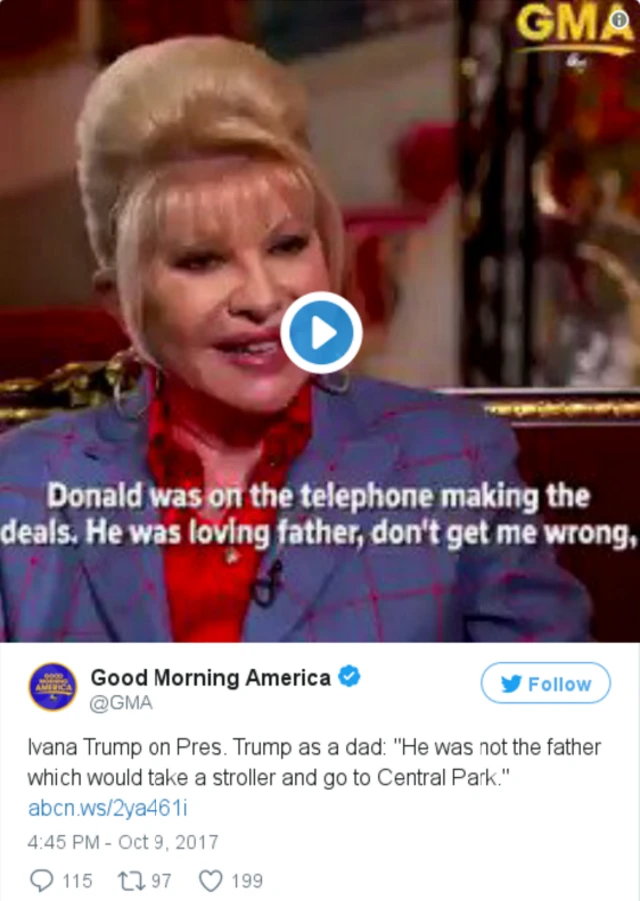Retweet using the arrows icon
640x901 pixels.
click(x=130, y=880)
